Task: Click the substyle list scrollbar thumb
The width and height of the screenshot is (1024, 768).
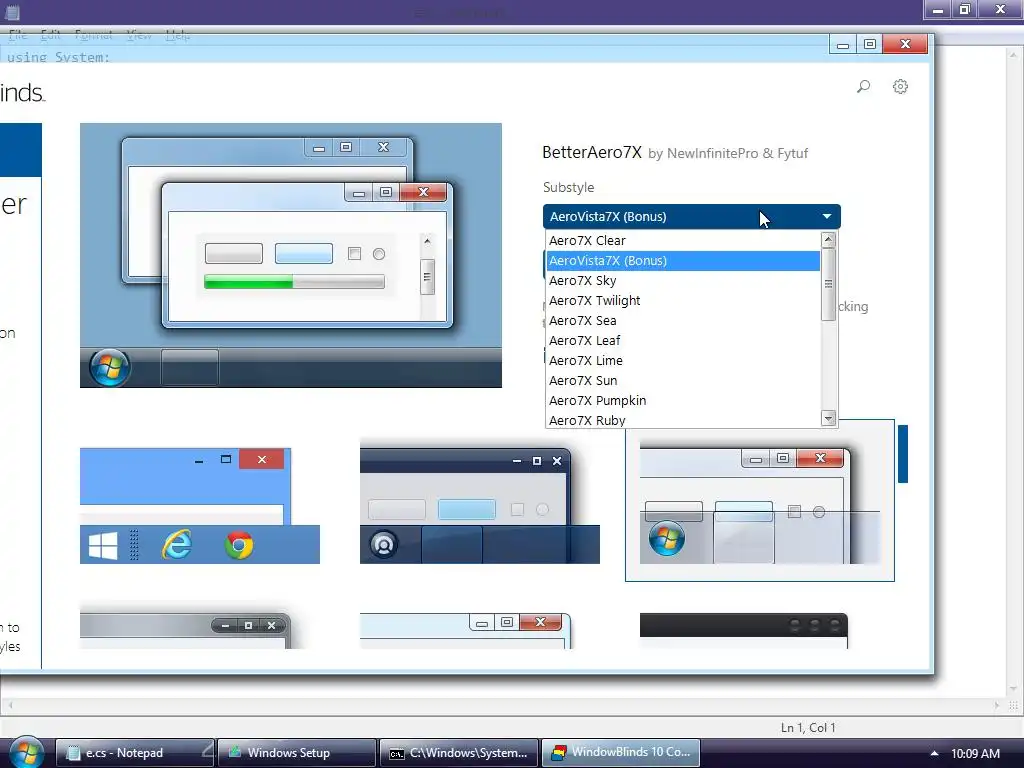Action: (828, 284)
